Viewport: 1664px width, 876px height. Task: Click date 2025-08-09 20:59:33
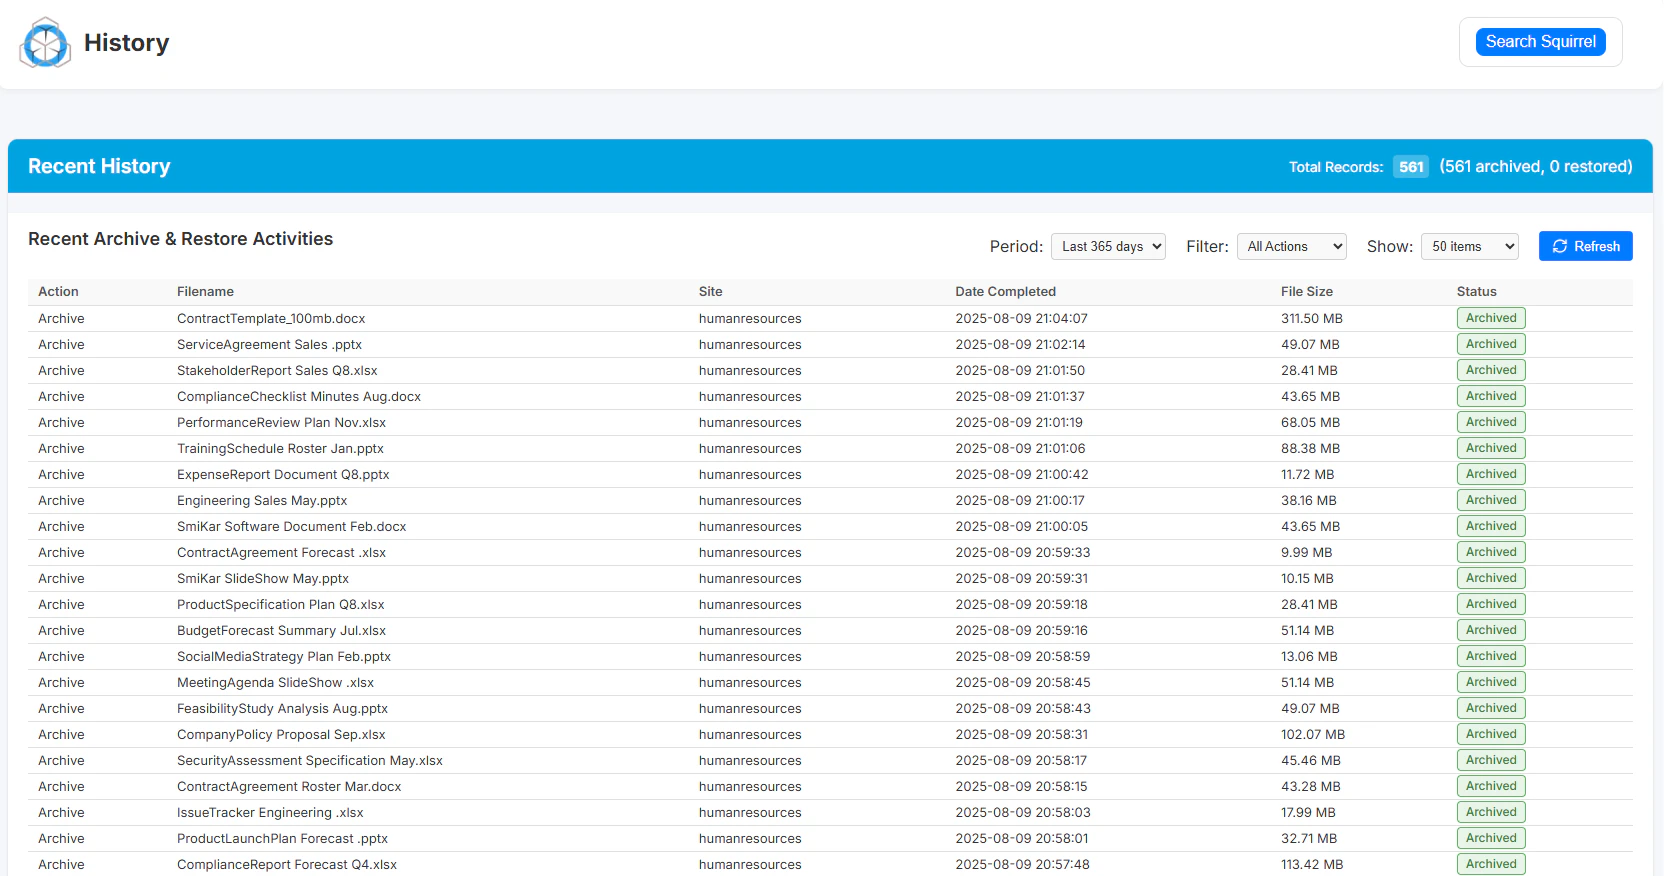tap(1023, 553)
